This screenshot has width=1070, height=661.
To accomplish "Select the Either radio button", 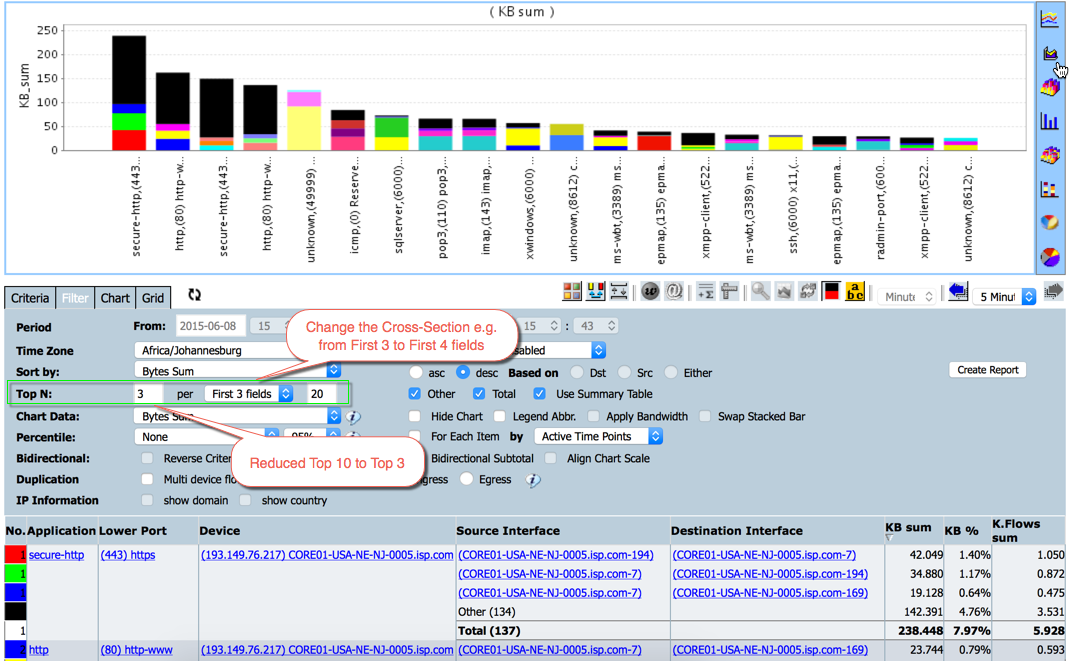I will 671,372.
